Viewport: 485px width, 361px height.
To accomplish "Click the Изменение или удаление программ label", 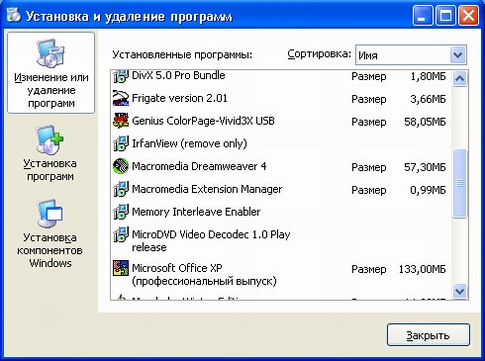I will (x=51, y=90).
